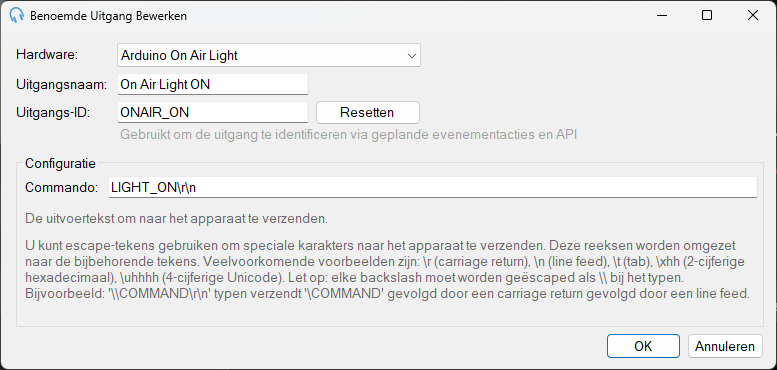Focus the Uitgangsnaam field containing On Air Light ON
Image resolution: width=777 pixels, height=370 pixels.
[x=213, y=85]
